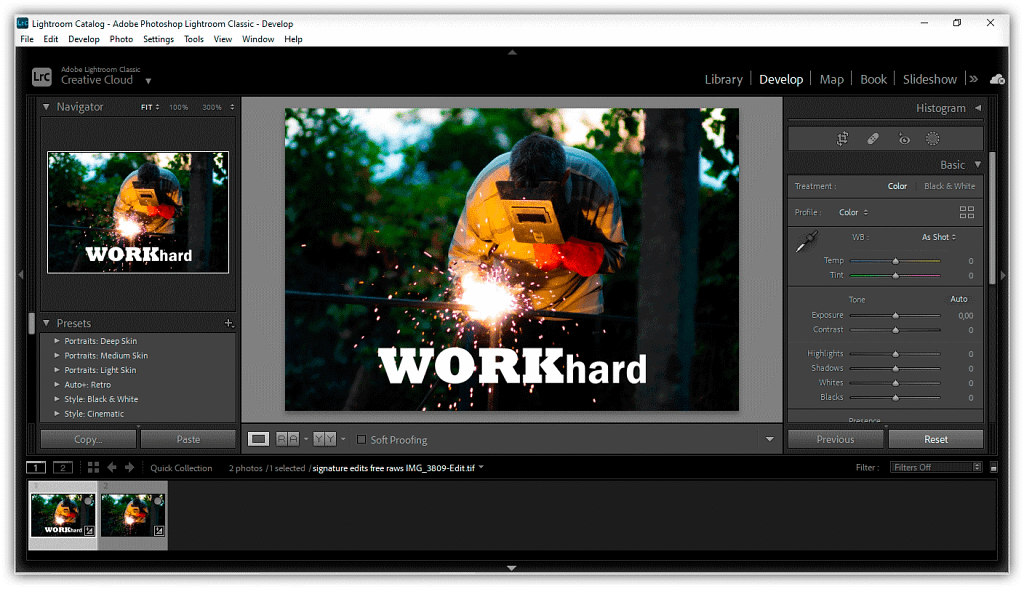1024x589 pixels.
Task: Hide the left panel group
Action: click(x=21, y=275)
